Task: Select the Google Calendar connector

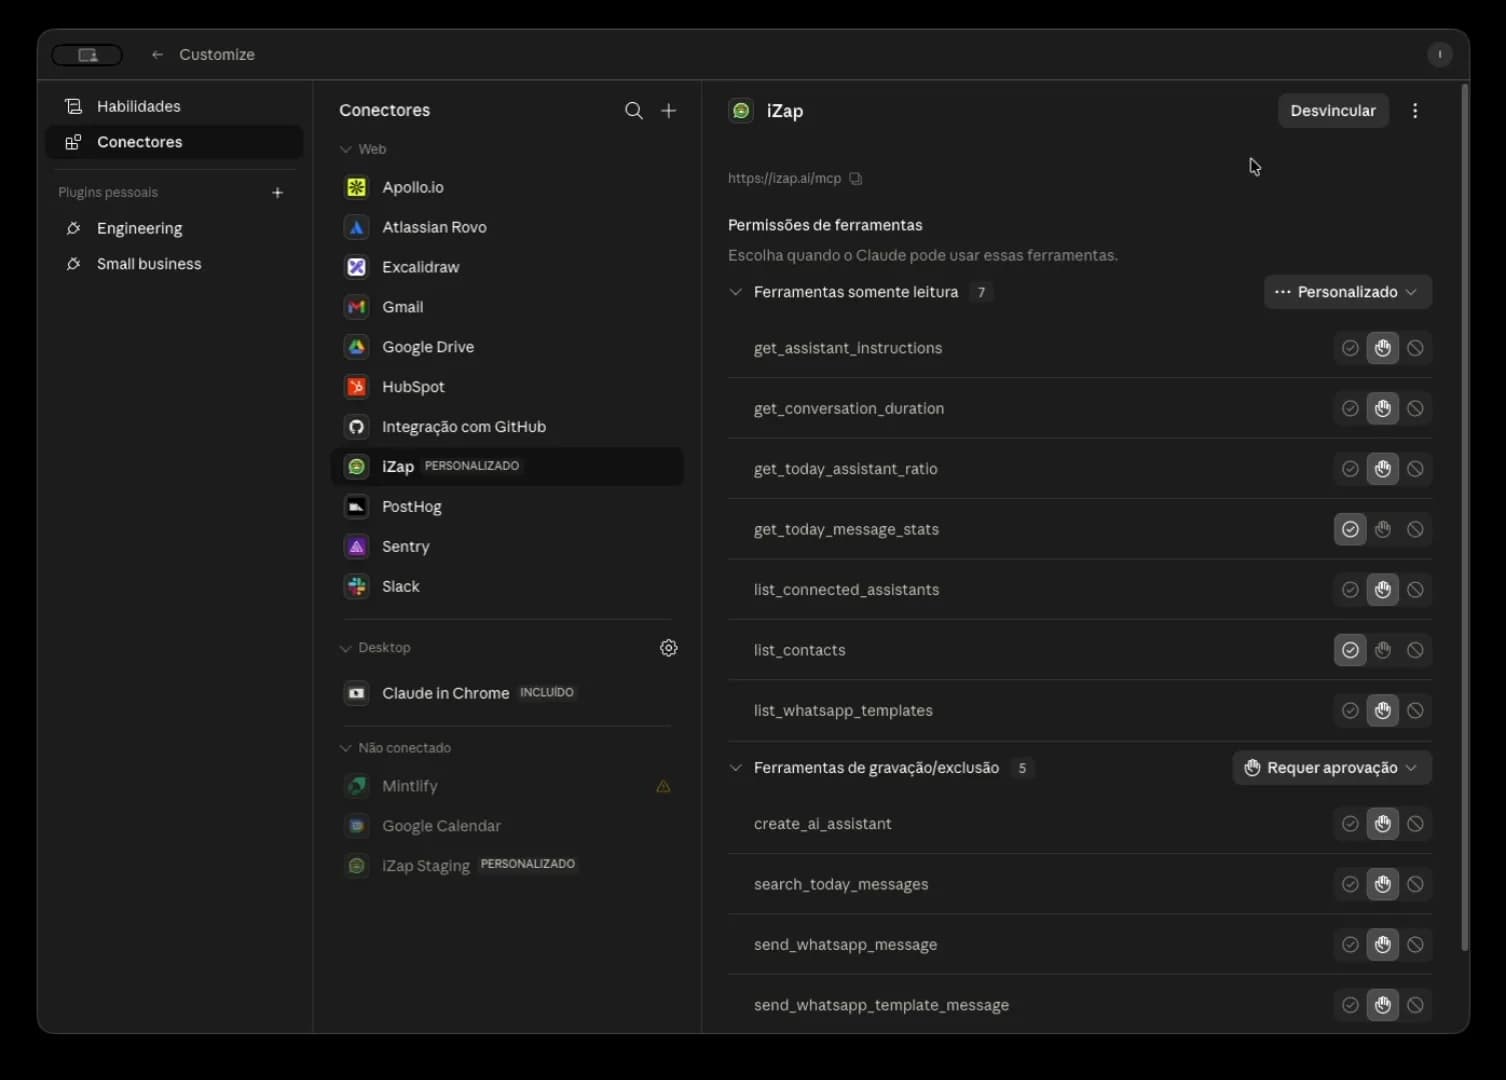Action: click(507, 826)
